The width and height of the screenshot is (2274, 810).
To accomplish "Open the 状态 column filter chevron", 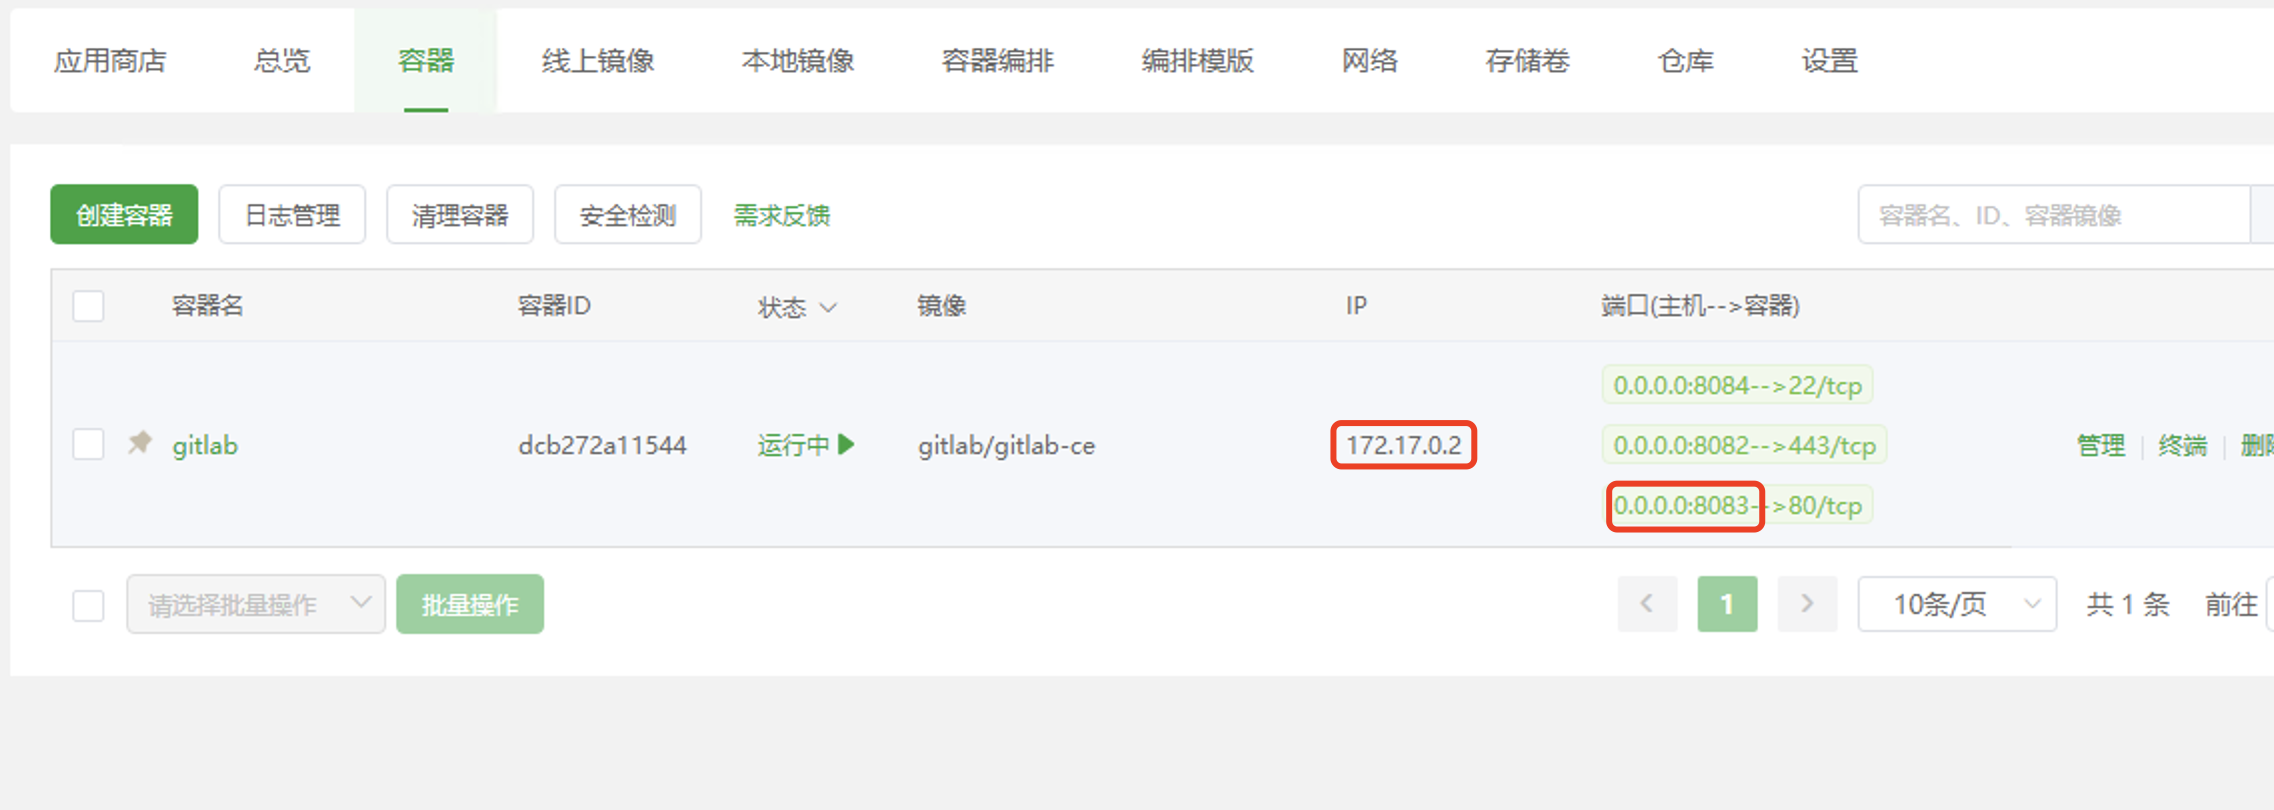I will (828, 307).
